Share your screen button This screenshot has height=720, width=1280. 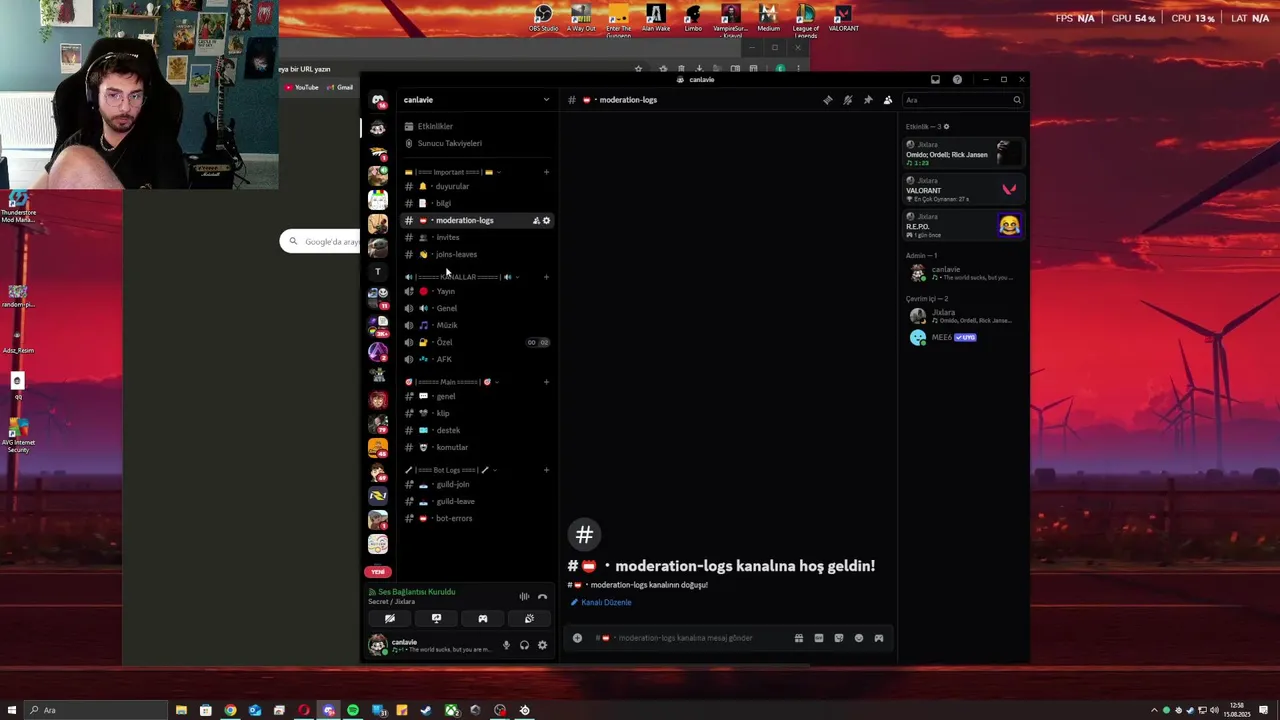436,619
